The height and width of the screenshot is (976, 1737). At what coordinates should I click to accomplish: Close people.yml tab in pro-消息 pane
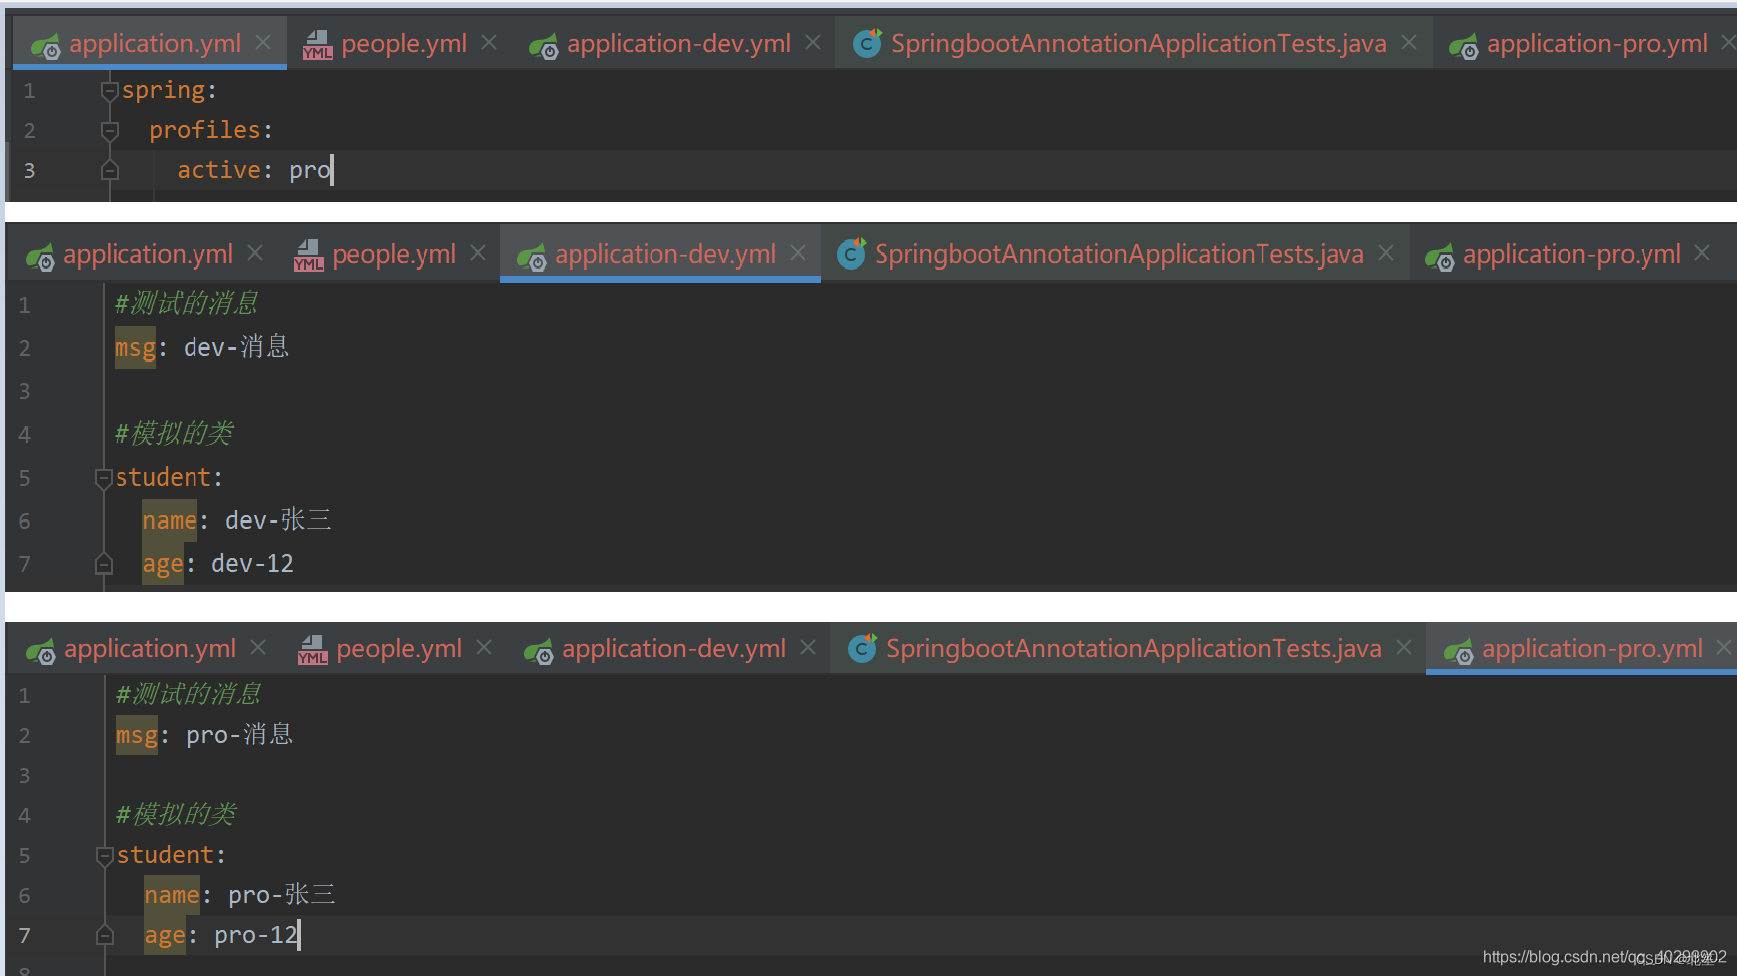click(x=484, y=648)
